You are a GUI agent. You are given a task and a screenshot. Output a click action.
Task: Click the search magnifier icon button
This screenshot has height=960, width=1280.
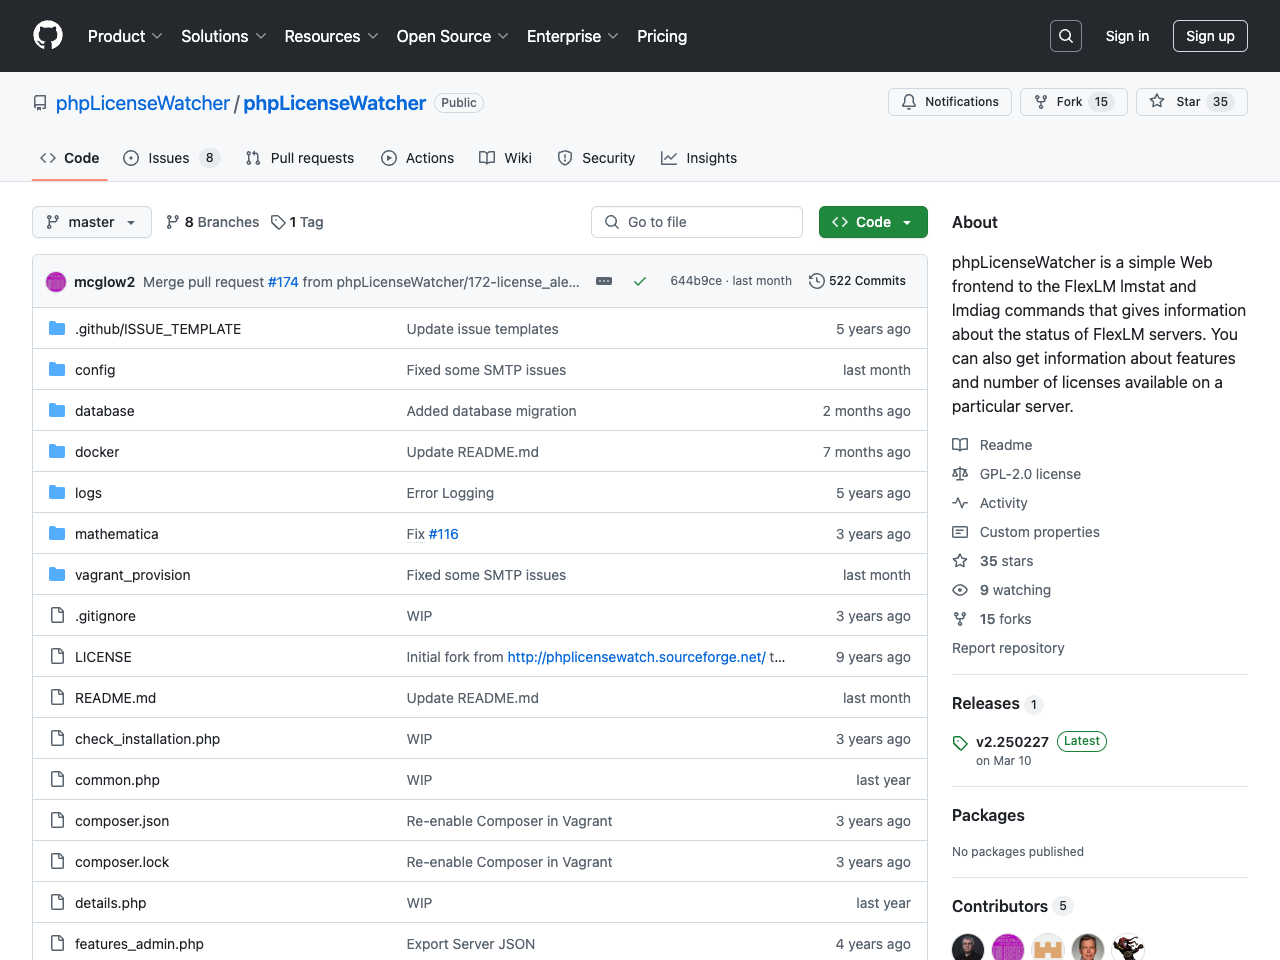click(1066, 36)
